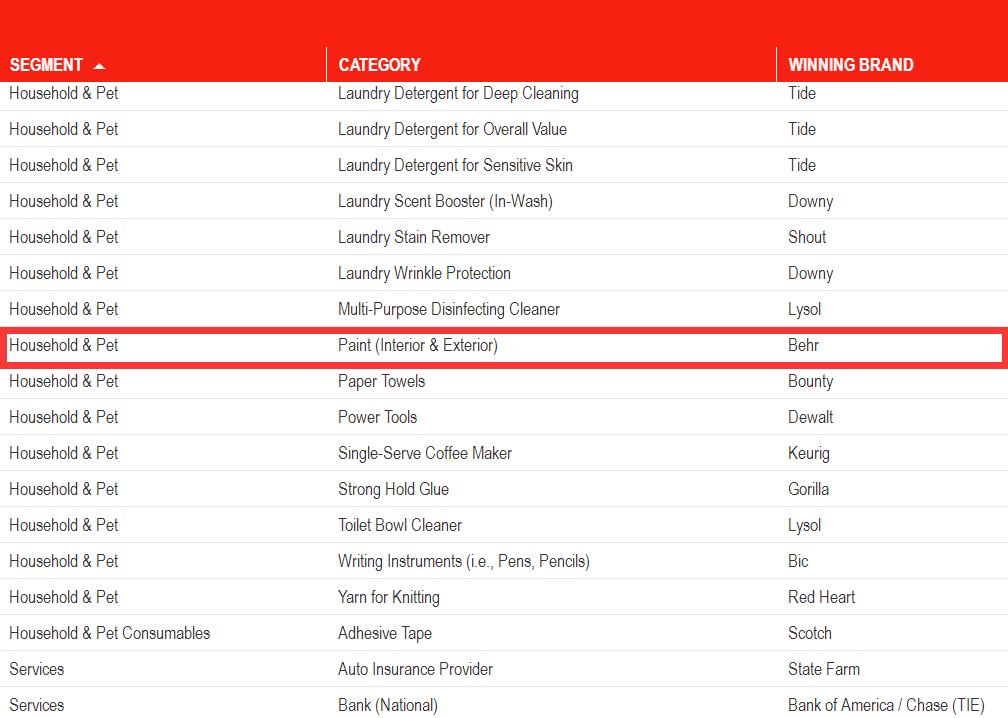Sort table by the SEGMENT column header

[46, 65]
